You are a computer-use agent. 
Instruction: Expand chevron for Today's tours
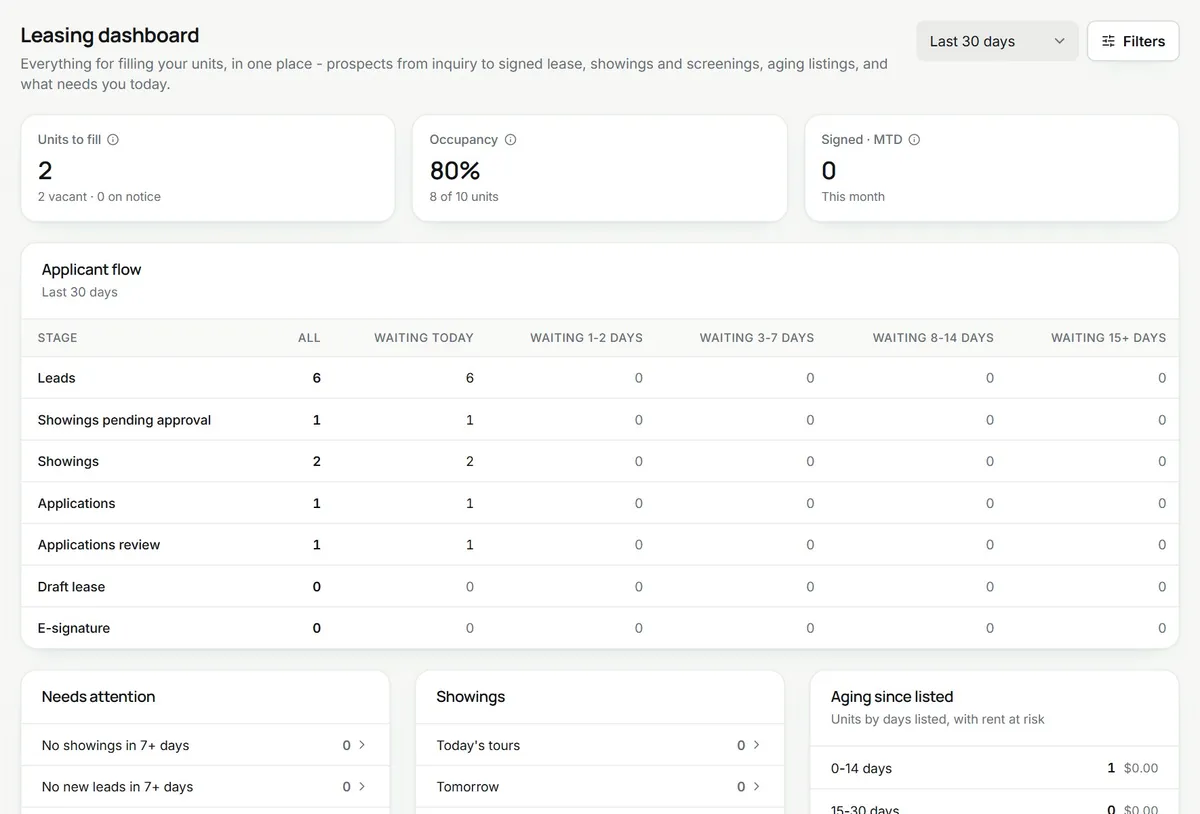(x=757, y=745)
